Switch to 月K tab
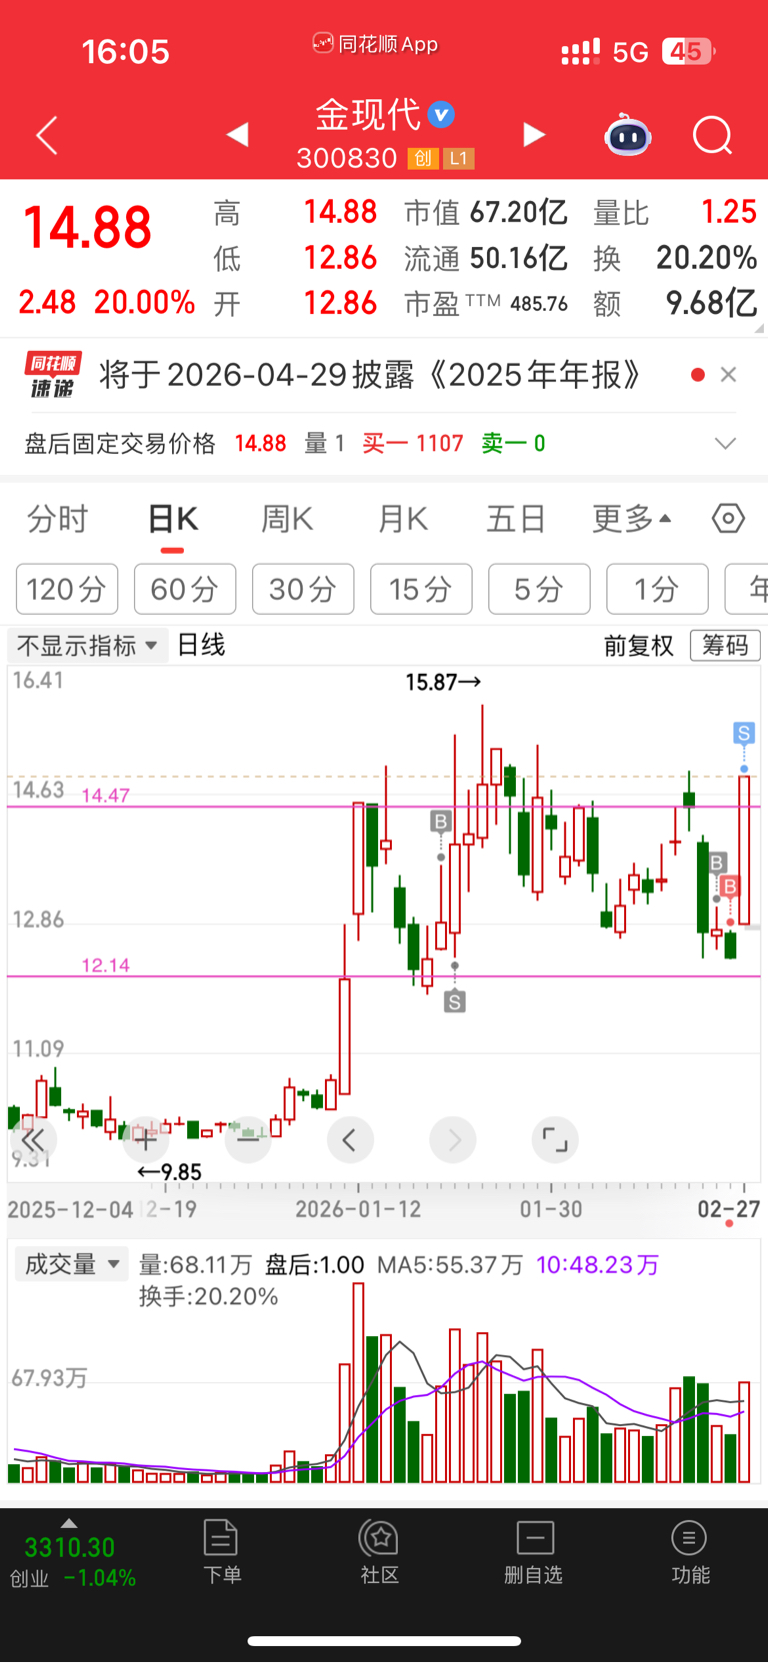 tap(403, 519)
